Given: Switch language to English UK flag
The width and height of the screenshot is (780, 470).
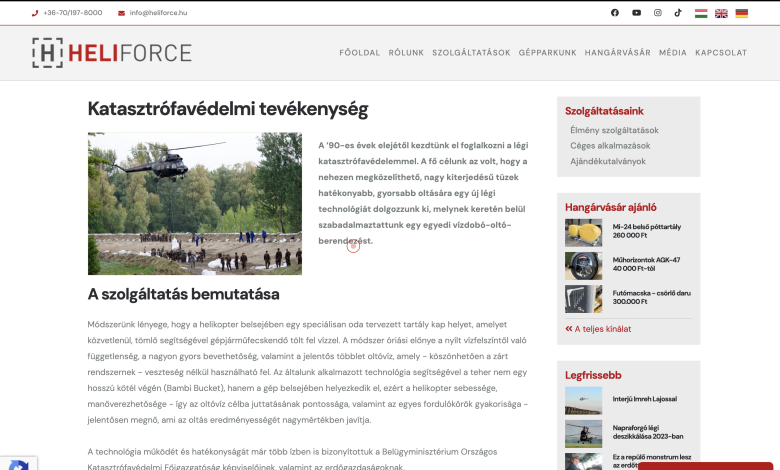Looking at the screenshot, I should tap(721, 13).
